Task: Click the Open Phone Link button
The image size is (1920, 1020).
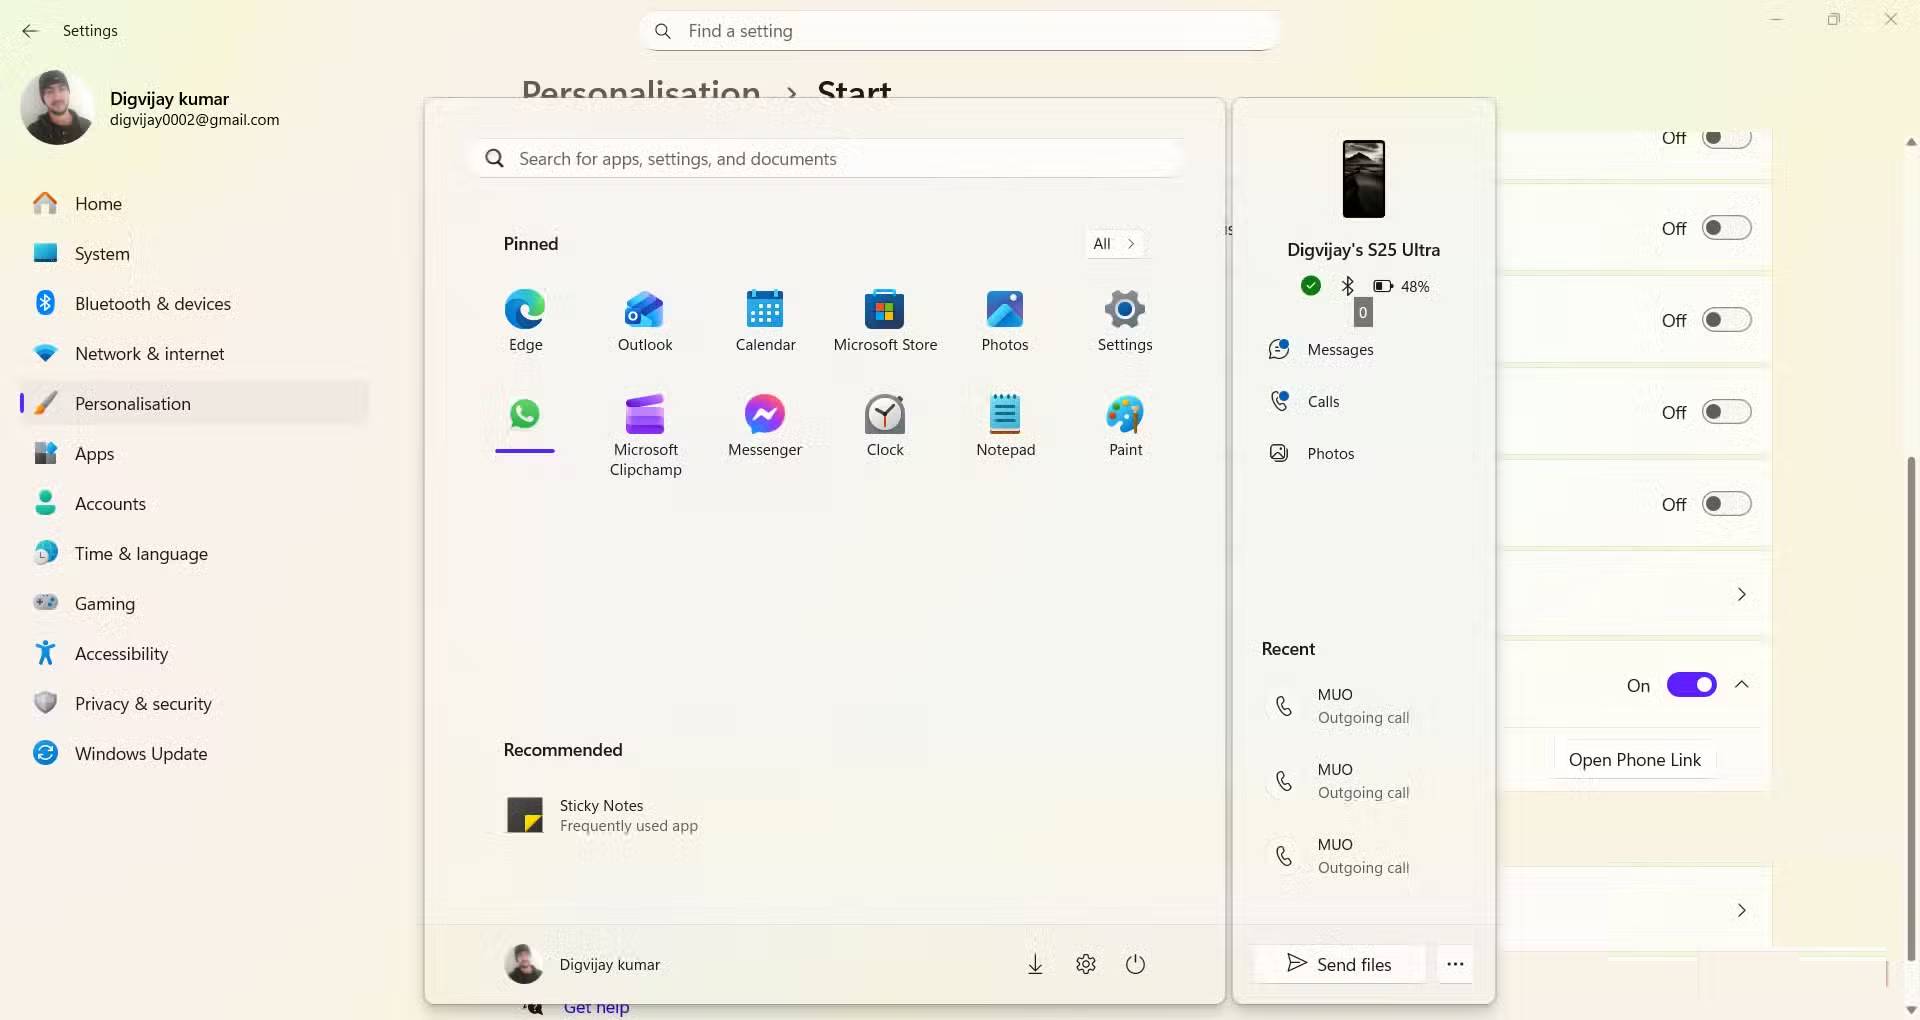Action: pyautogui.click(x=1634, y=760)
